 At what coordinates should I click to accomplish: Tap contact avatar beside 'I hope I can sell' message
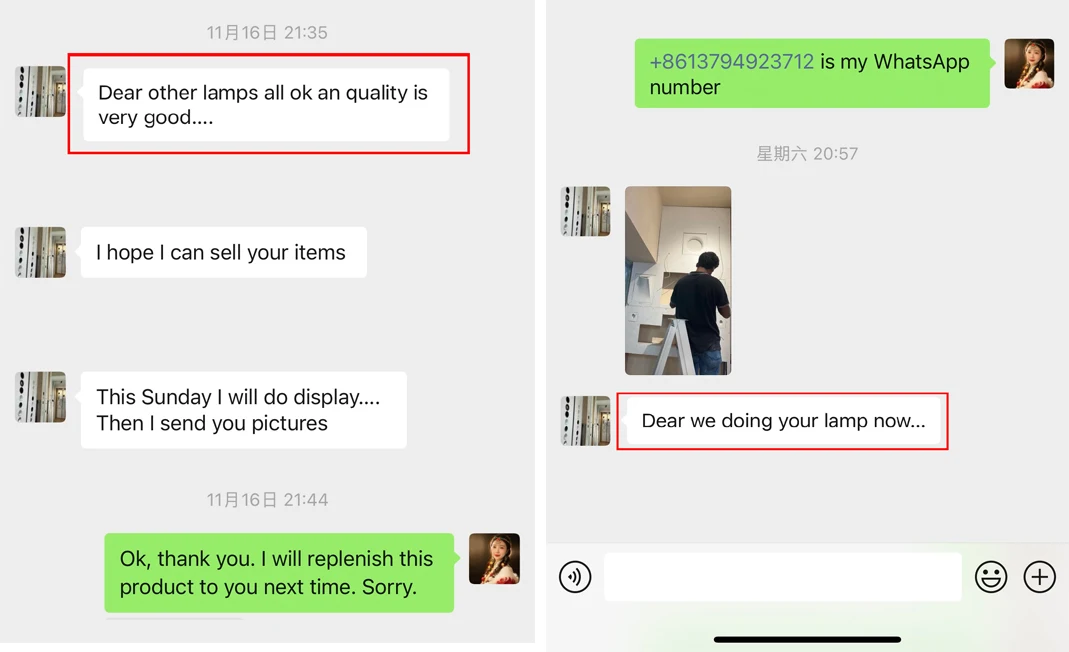pyautogui.click(x=40, y=252)
